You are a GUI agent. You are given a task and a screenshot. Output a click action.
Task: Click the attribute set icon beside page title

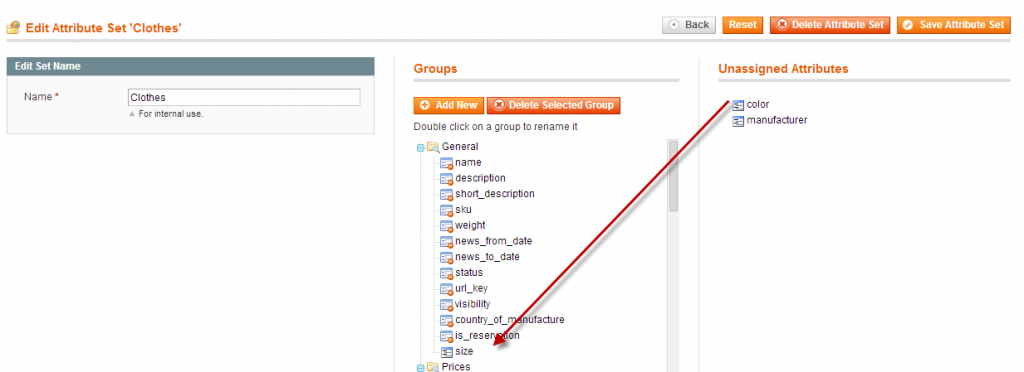click(13, 28)
